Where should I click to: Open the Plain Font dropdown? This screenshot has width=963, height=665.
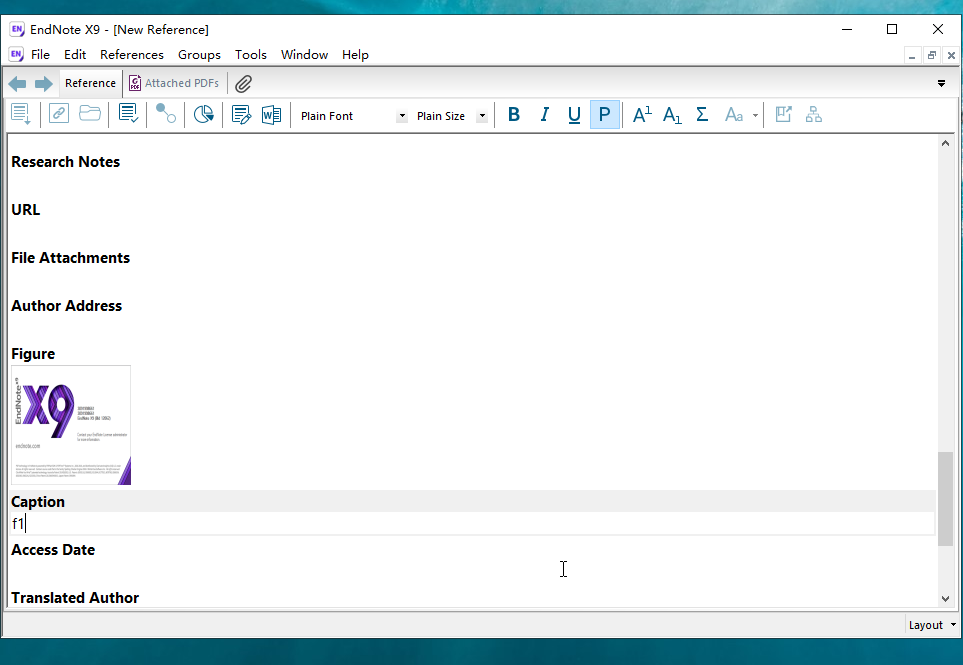(x=402, y=116)
